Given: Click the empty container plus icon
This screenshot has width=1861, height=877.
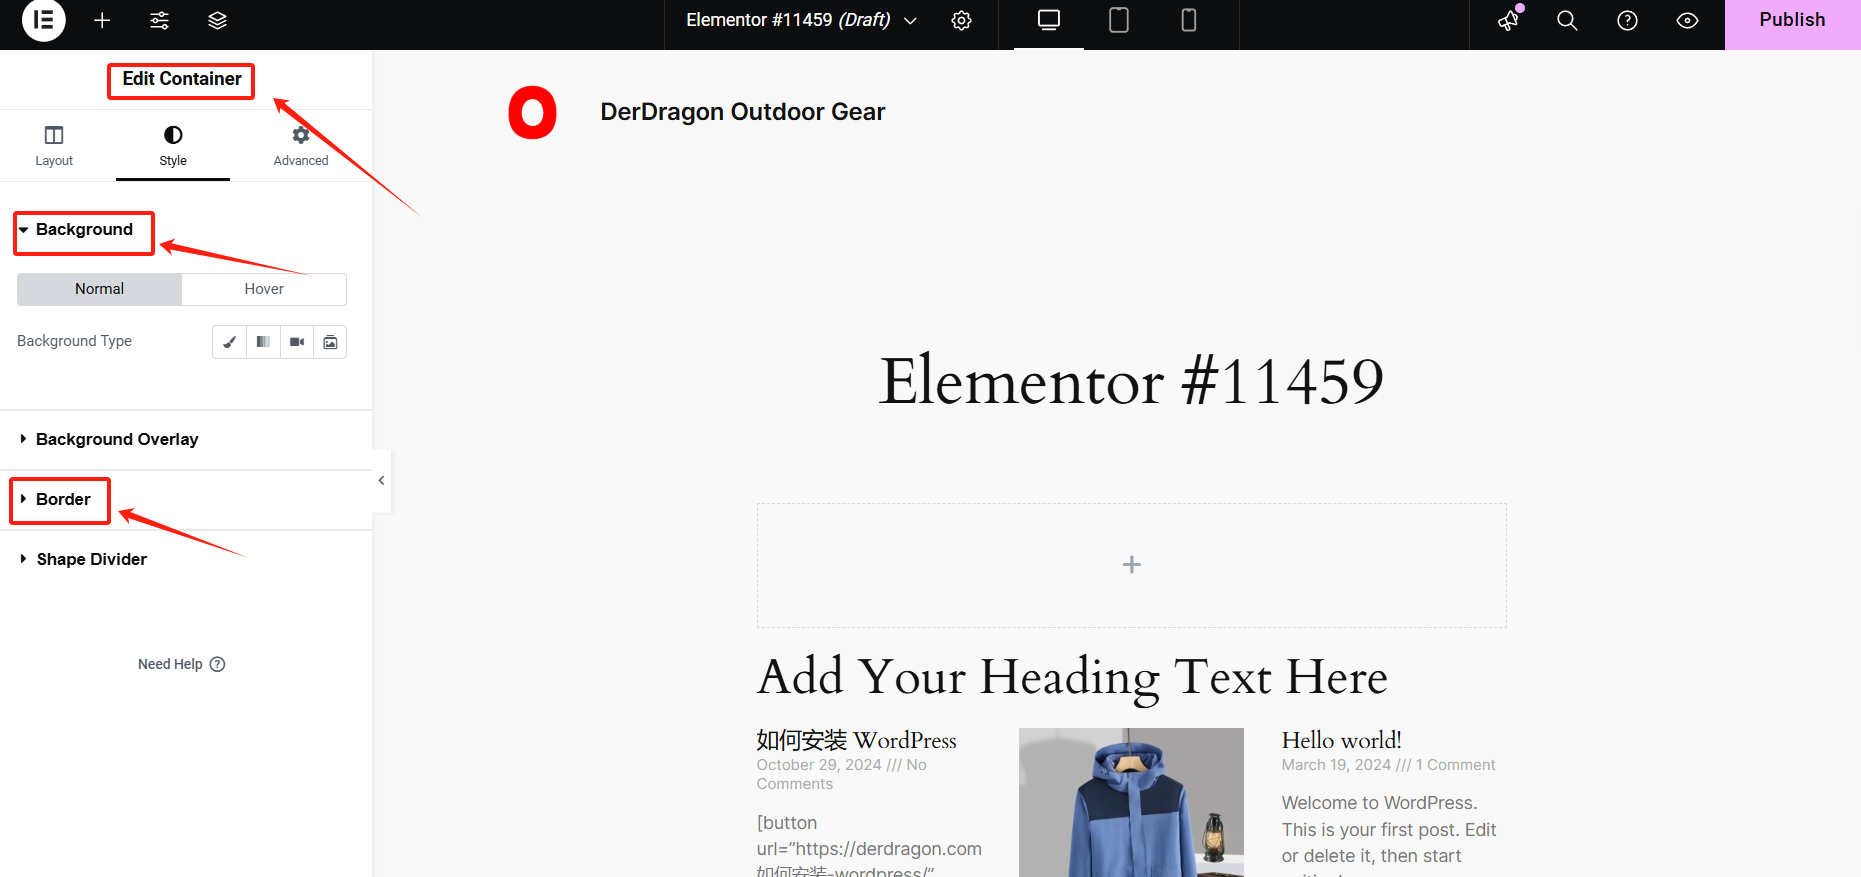Looking at the screenshot, I should pos(1131,565).
